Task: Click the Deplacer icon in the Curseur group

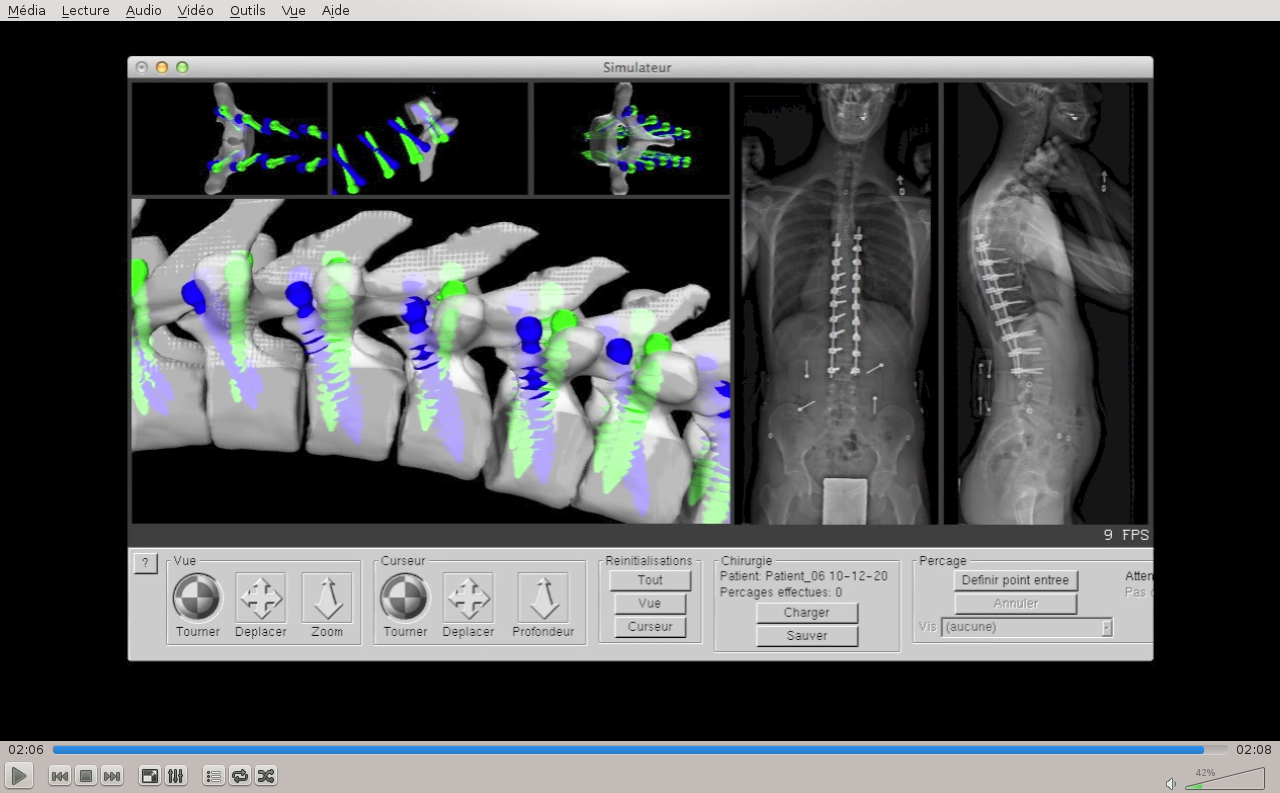Action: coord(468,597)
